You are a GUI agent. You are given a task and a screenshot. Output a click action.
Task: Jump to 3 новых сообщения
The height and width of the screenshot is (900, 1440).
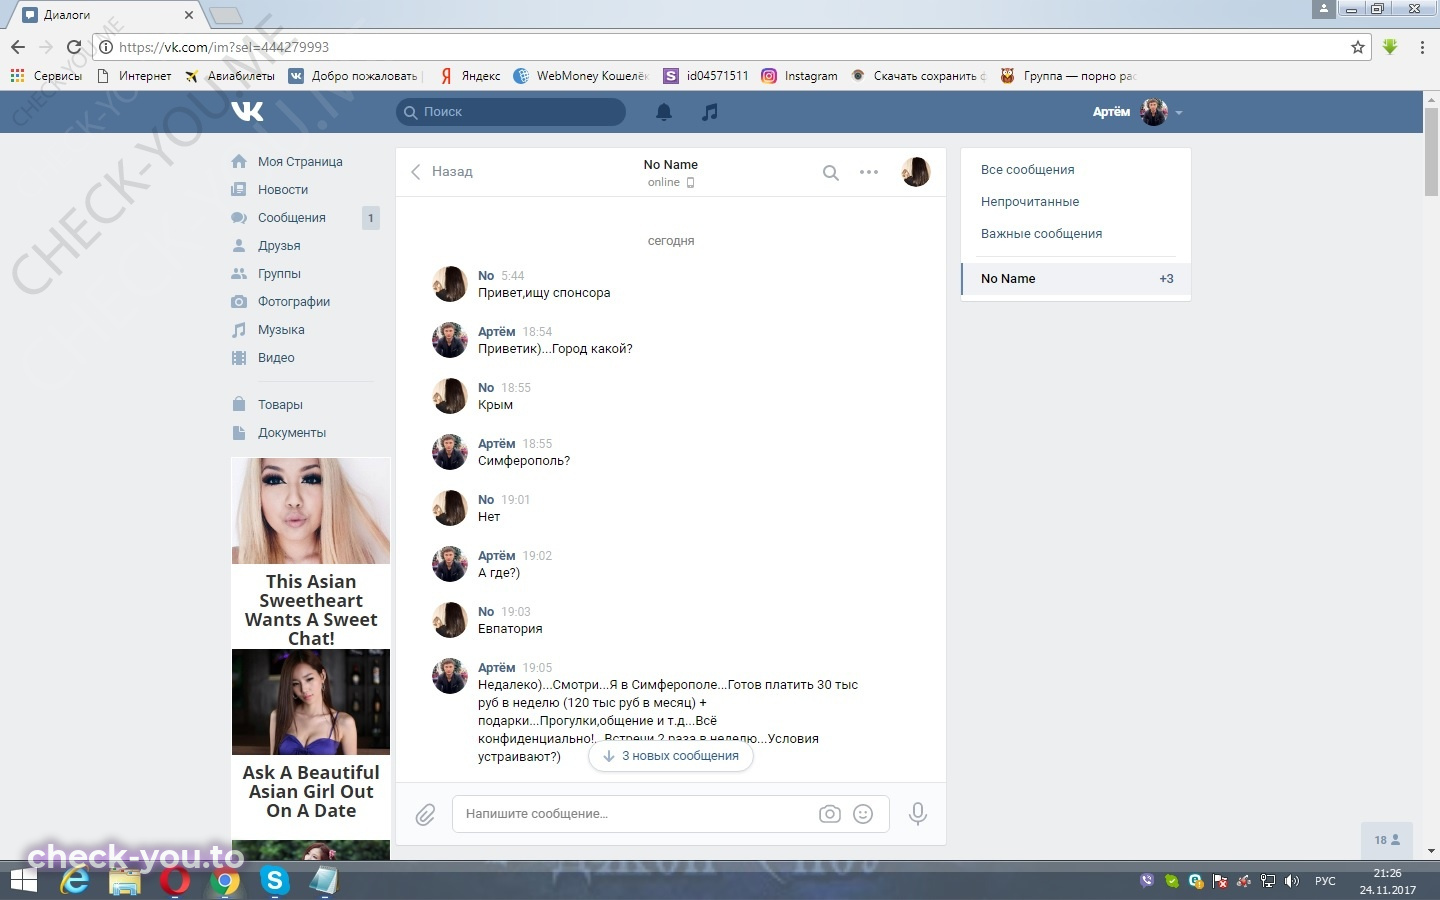[x=671, y=756]
